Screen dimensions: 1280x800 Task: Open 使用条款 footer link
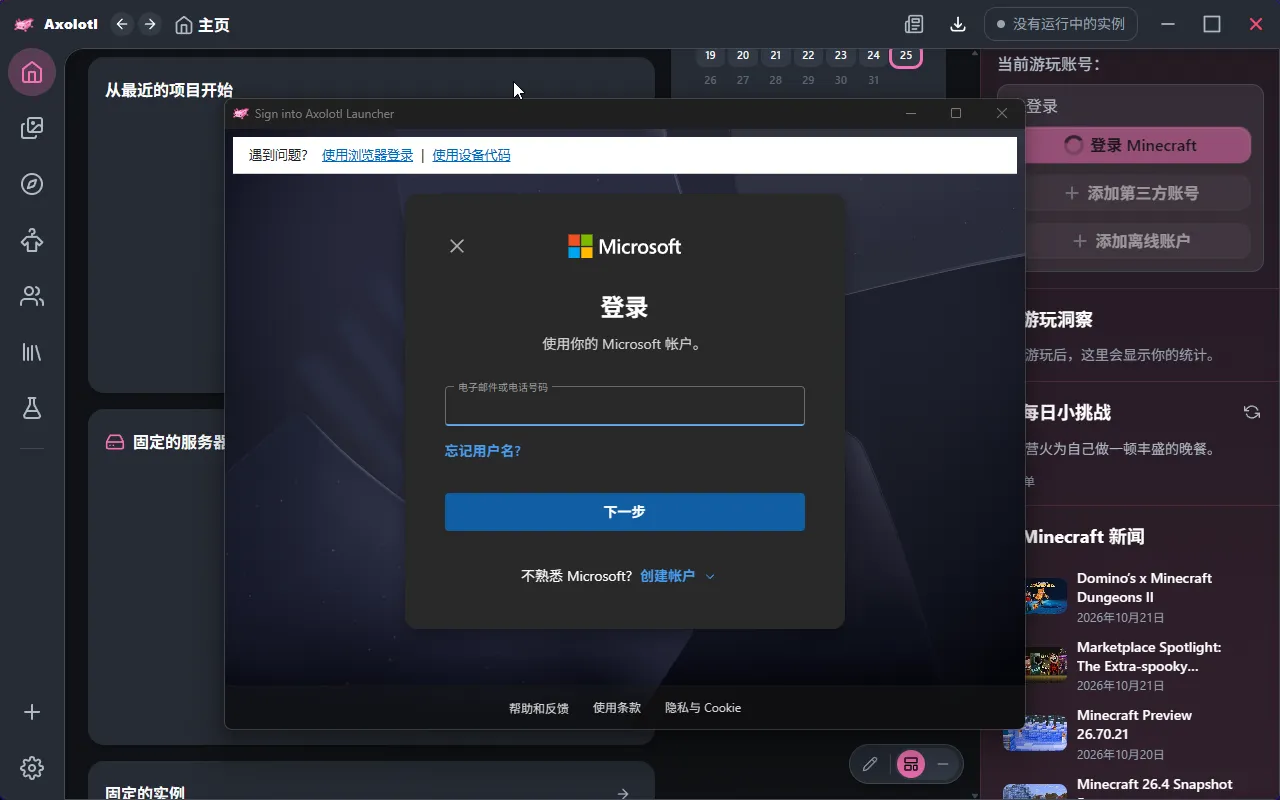[x=617, y=708]
